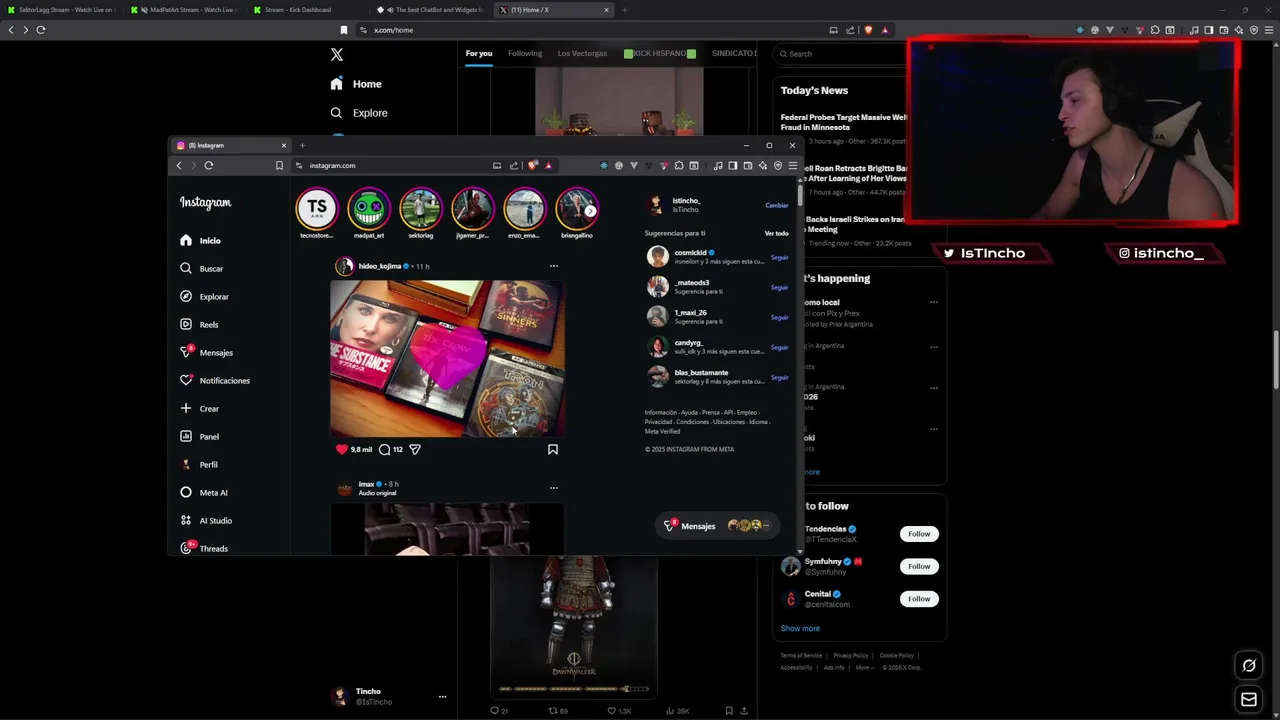Repost the X post showing 69
This screenshot has height=720, width=1280.
pyautogui.click(x=558, y=711)
